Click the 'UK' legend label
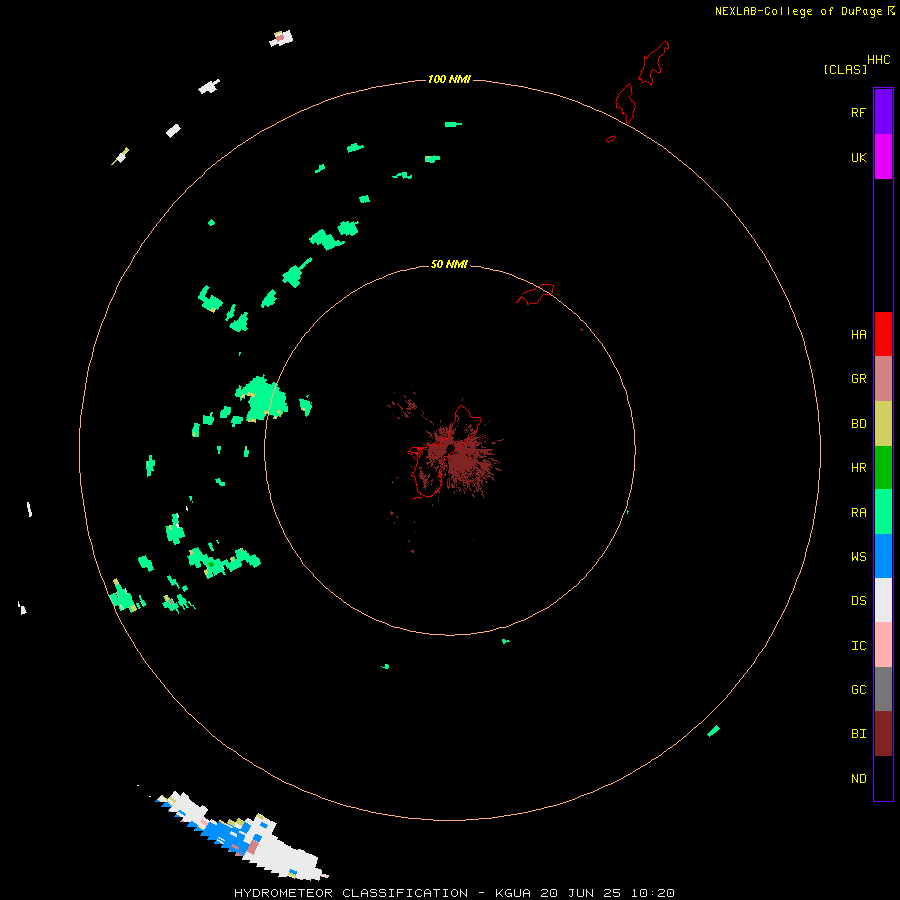900x900 pixels. (858, 157)
